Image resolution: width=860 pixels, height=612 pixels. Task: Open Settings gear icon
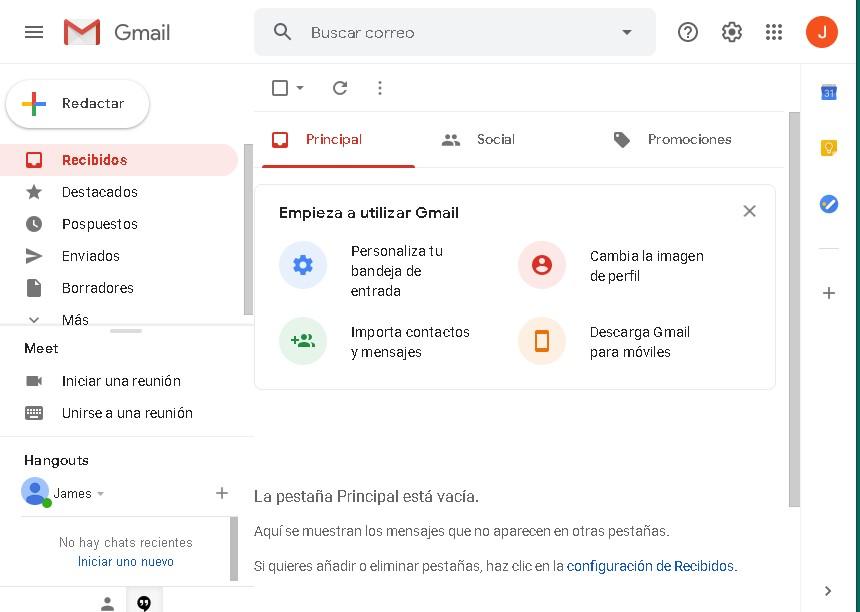732,32
